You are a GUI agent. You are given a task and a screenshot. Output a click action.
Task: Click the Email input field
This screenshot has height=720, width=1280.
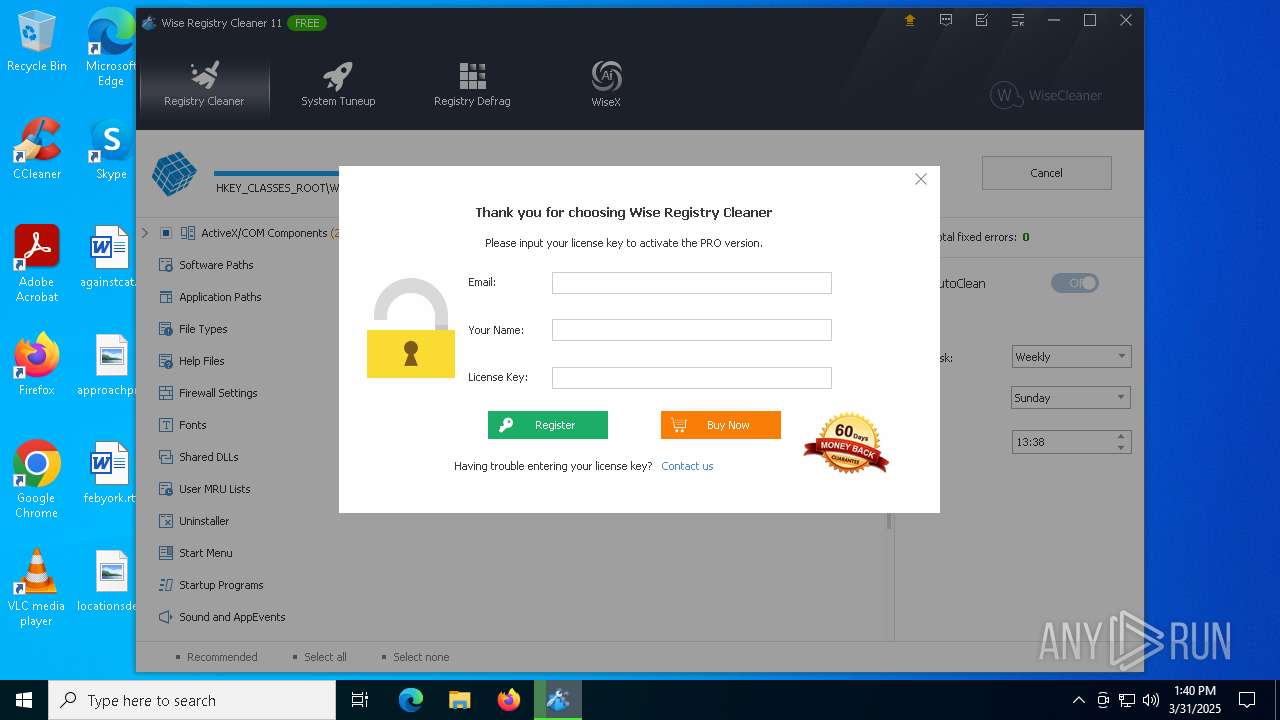tap(691, 283)
